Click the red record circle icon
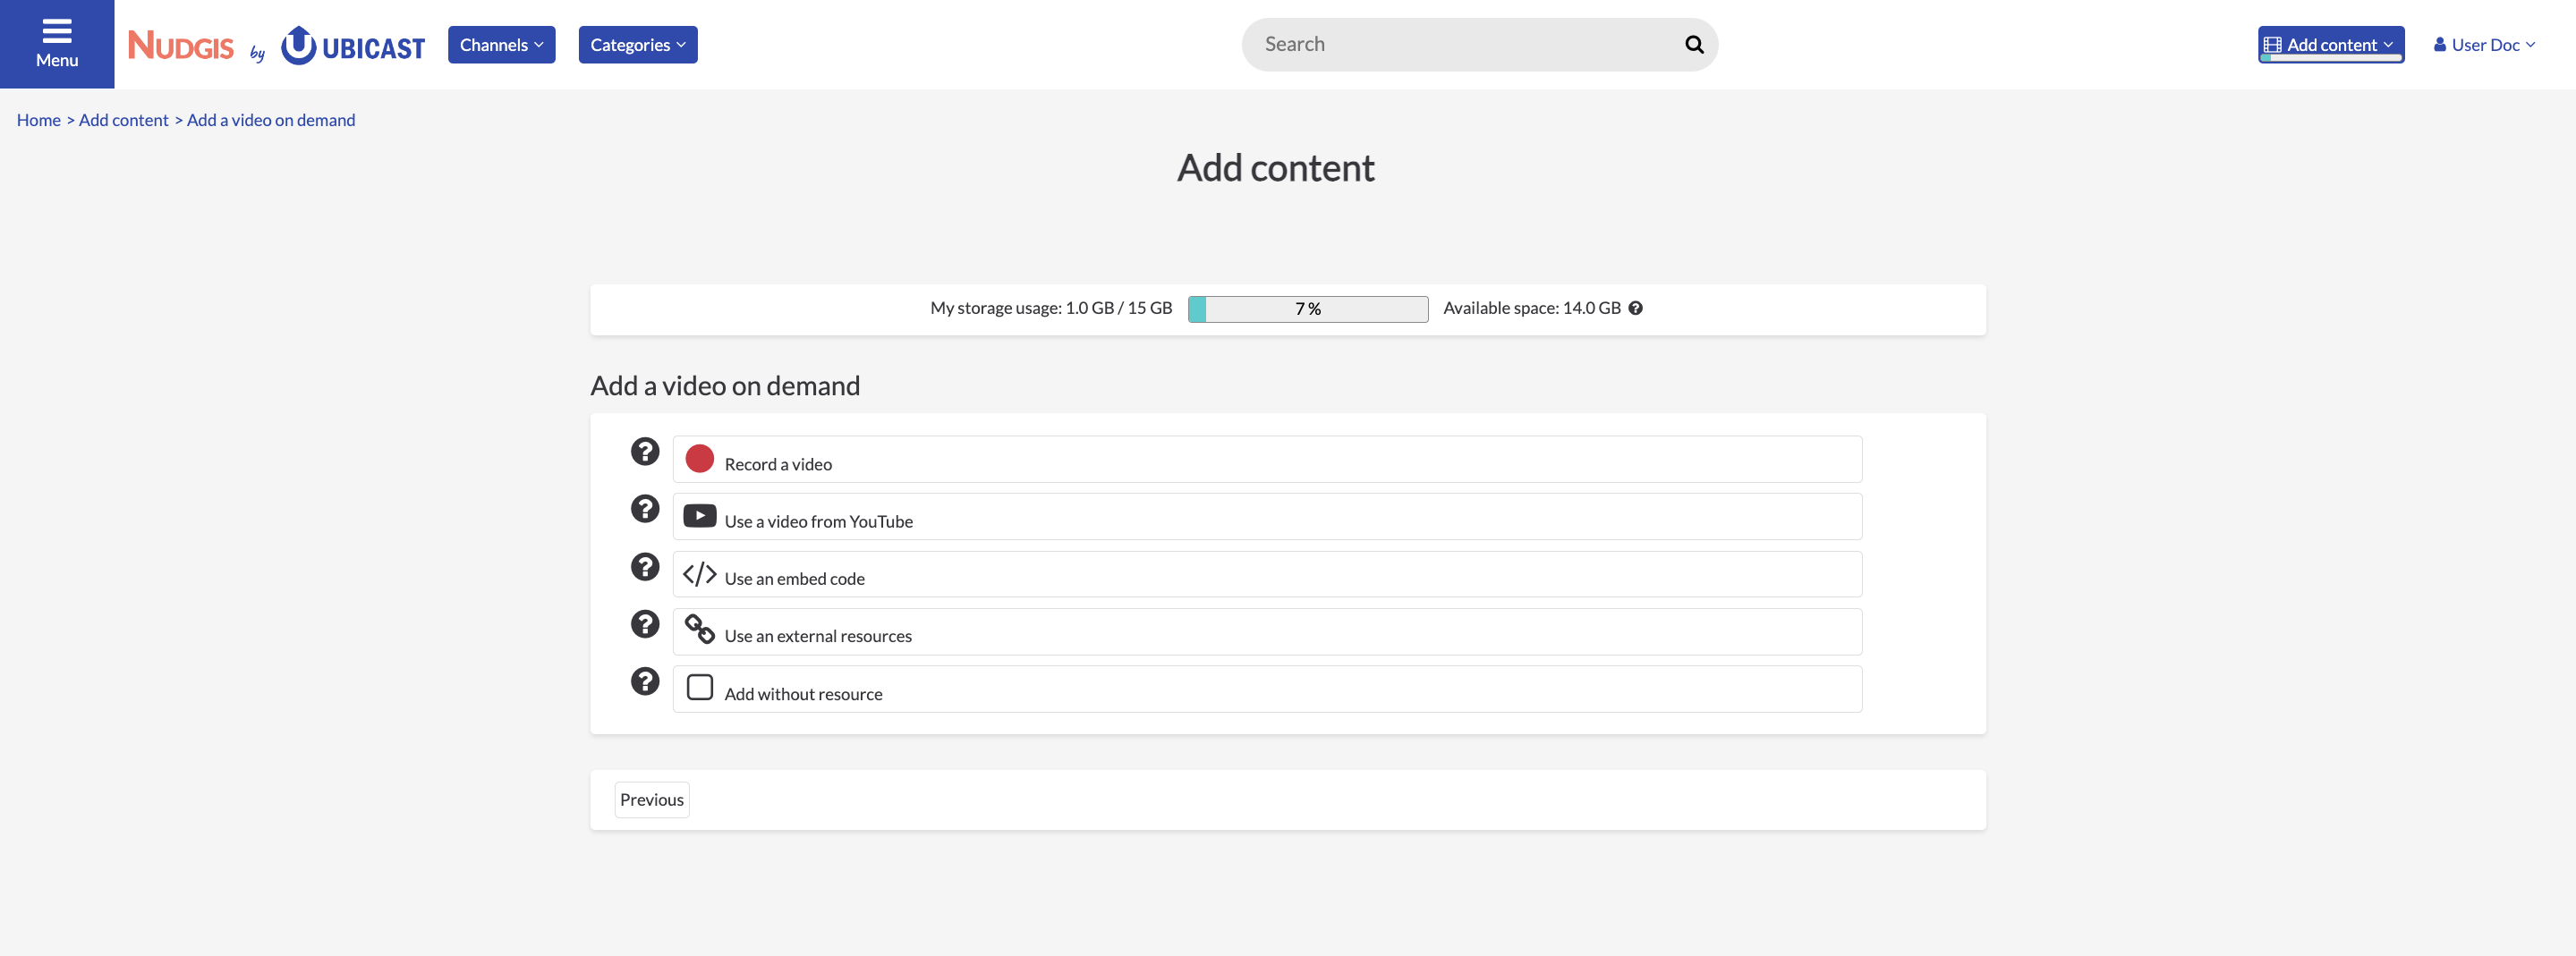This screenshot has width=2576, height=956. tap(700, 458)
